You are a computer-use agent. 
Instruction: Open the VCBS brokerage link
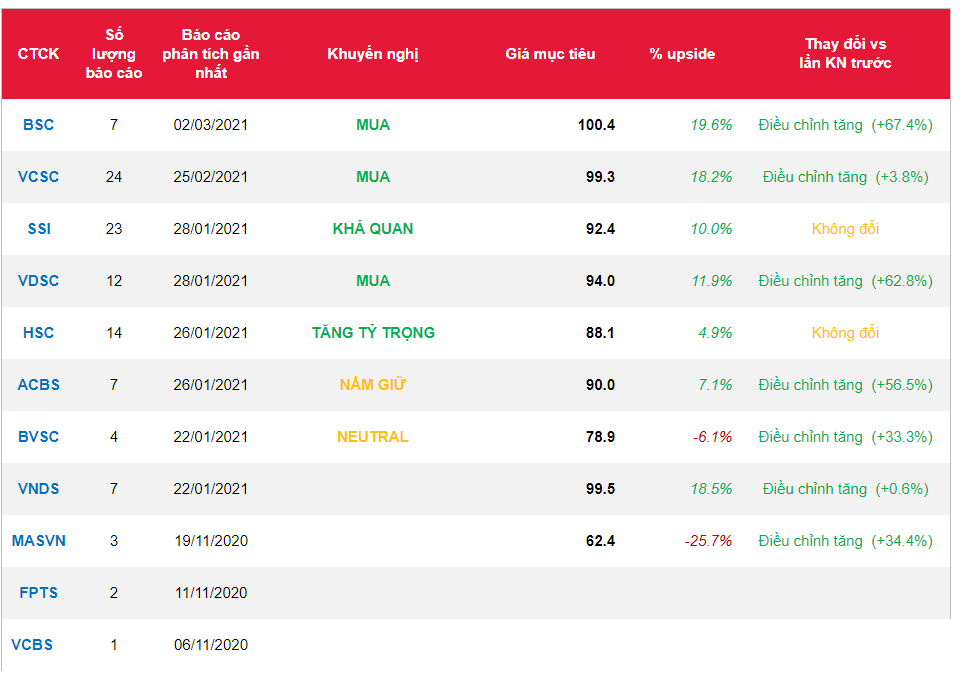tap(32, 645)
